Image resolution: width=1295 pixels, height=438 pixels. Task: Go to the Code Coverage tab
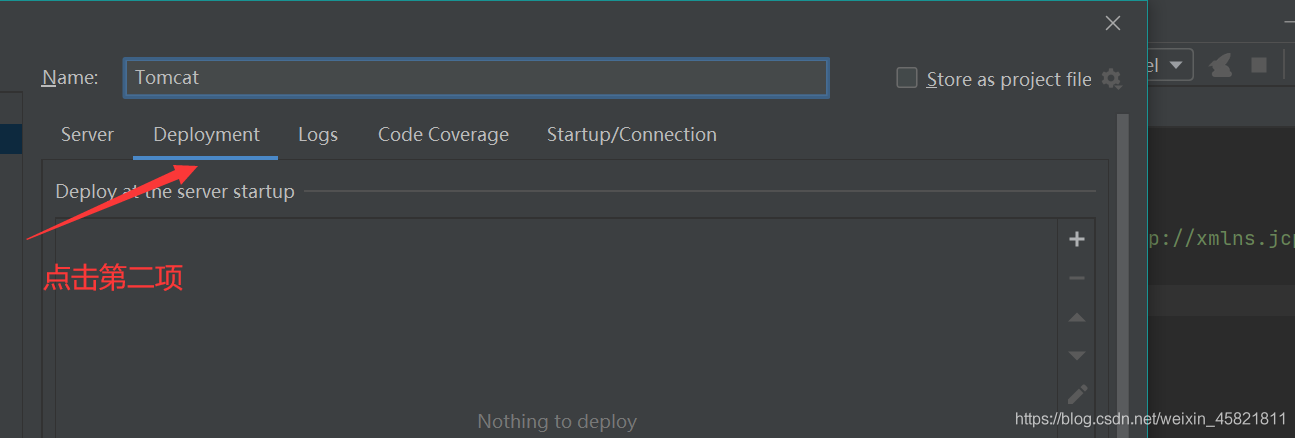click(443, 135)
